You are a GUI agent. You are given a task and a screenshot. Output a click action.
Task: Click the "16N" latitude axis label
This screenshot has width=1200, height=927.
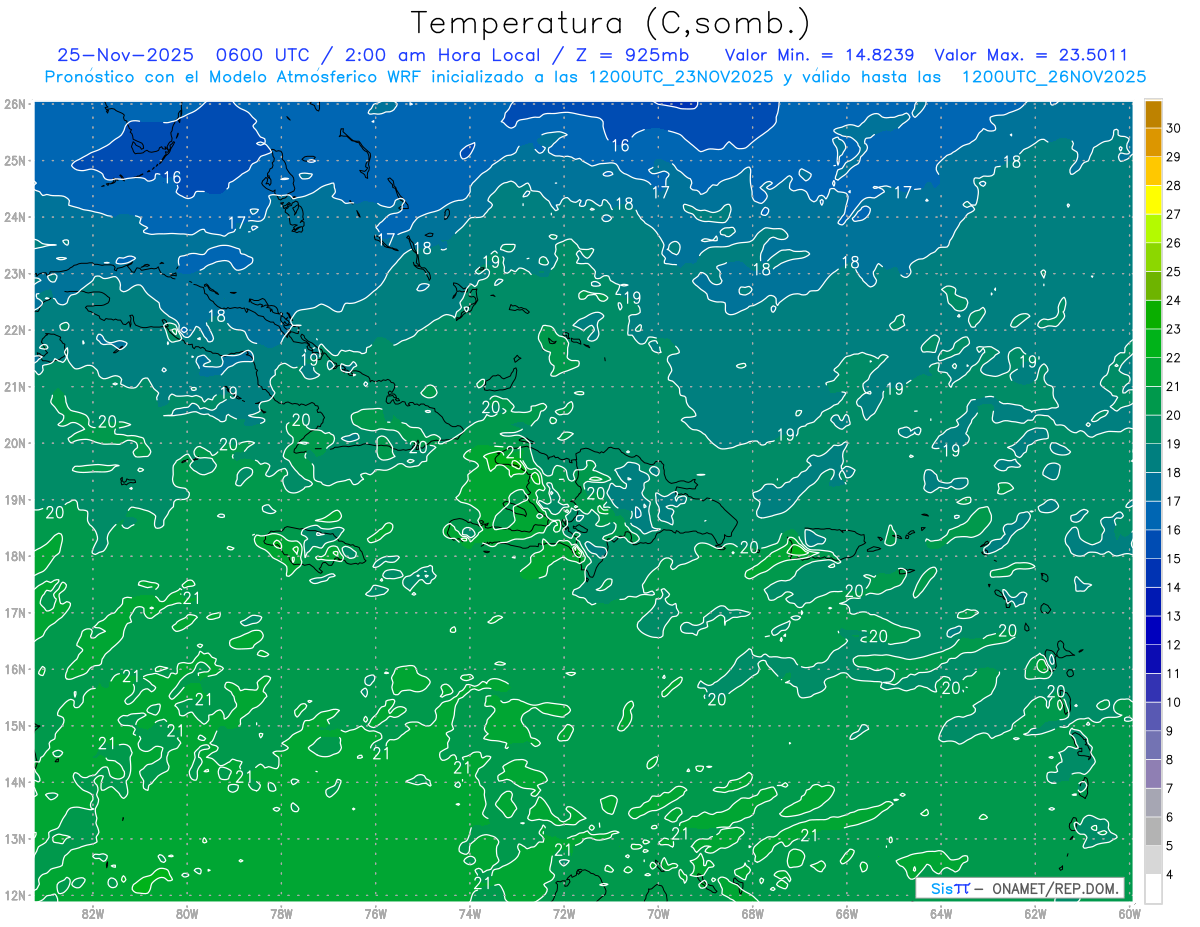[14, 669]
